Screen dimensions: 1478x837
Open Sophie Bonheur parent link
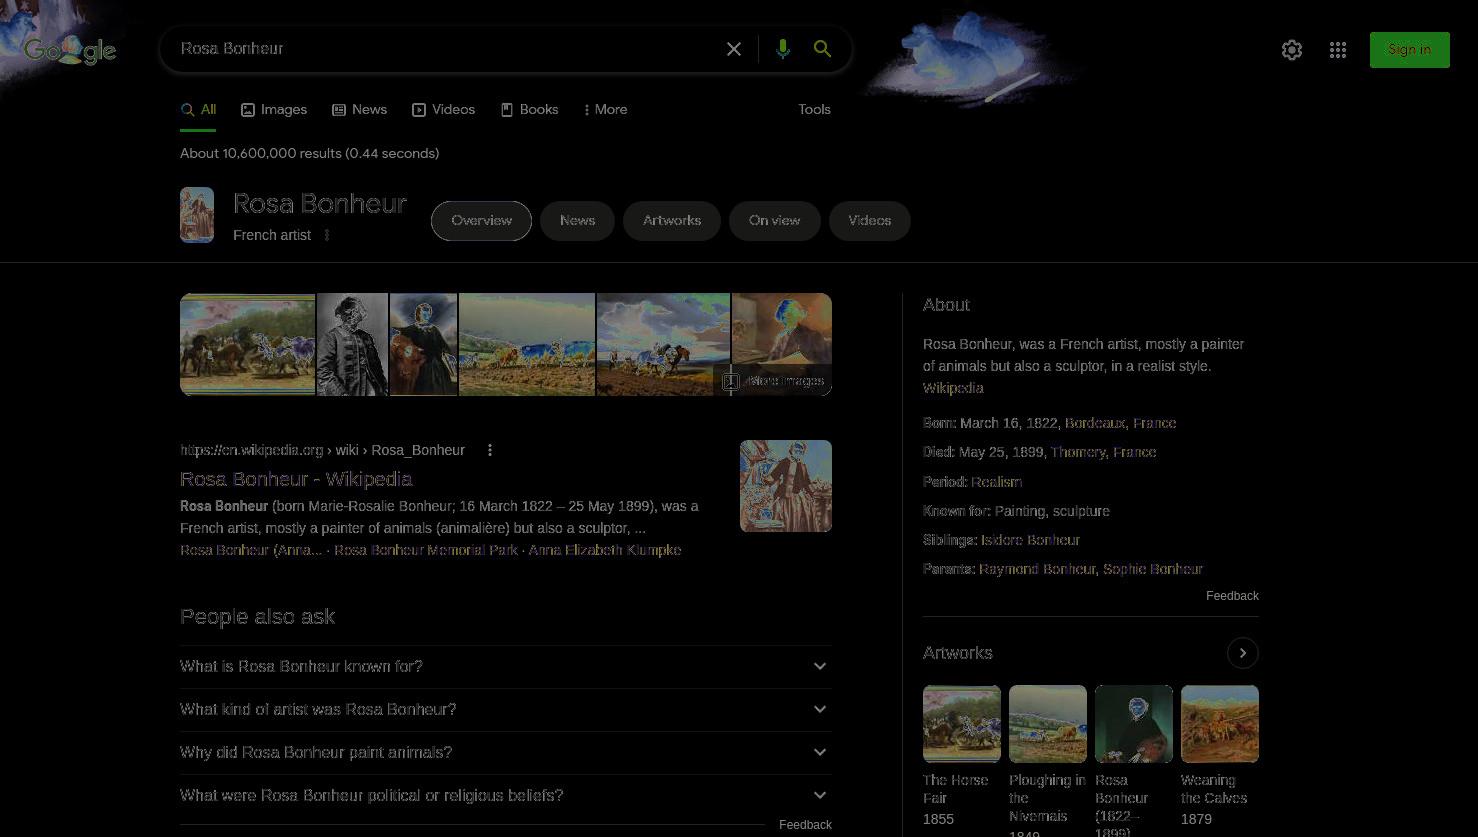pyautogui.click(x=1152, y=569)
